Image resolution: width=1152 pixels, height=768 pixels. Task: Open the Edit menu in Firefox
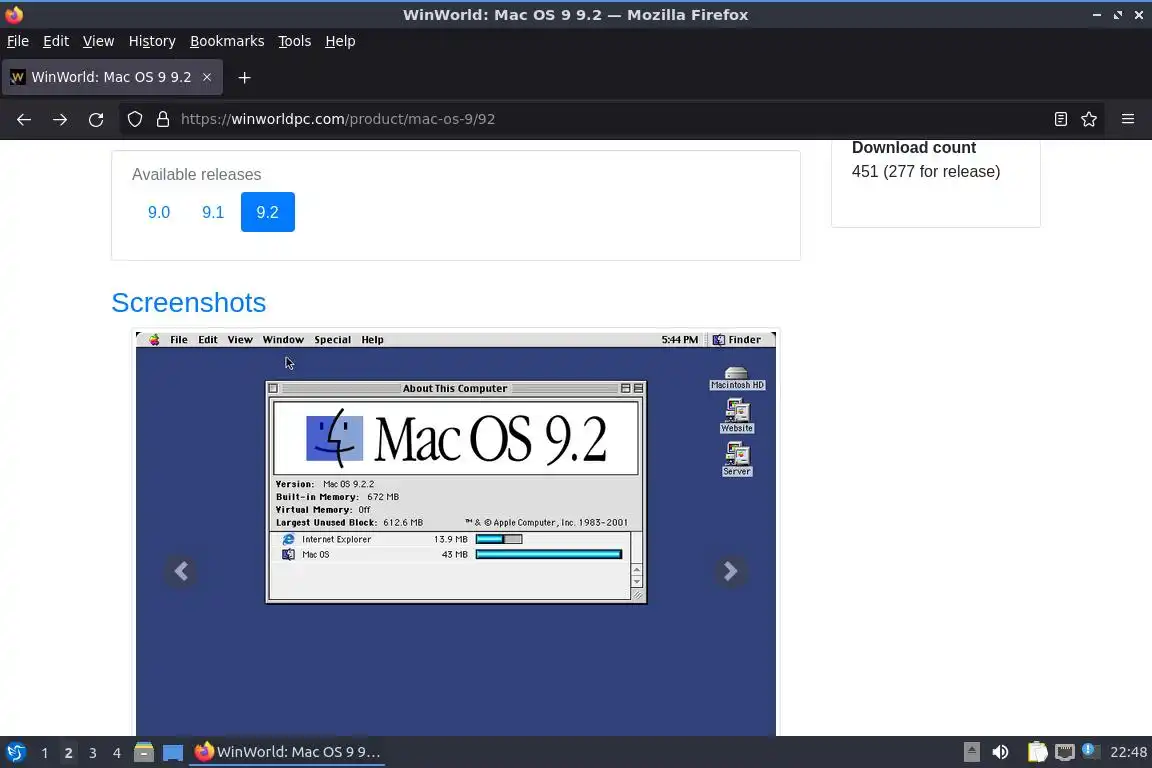click(56, 41)
